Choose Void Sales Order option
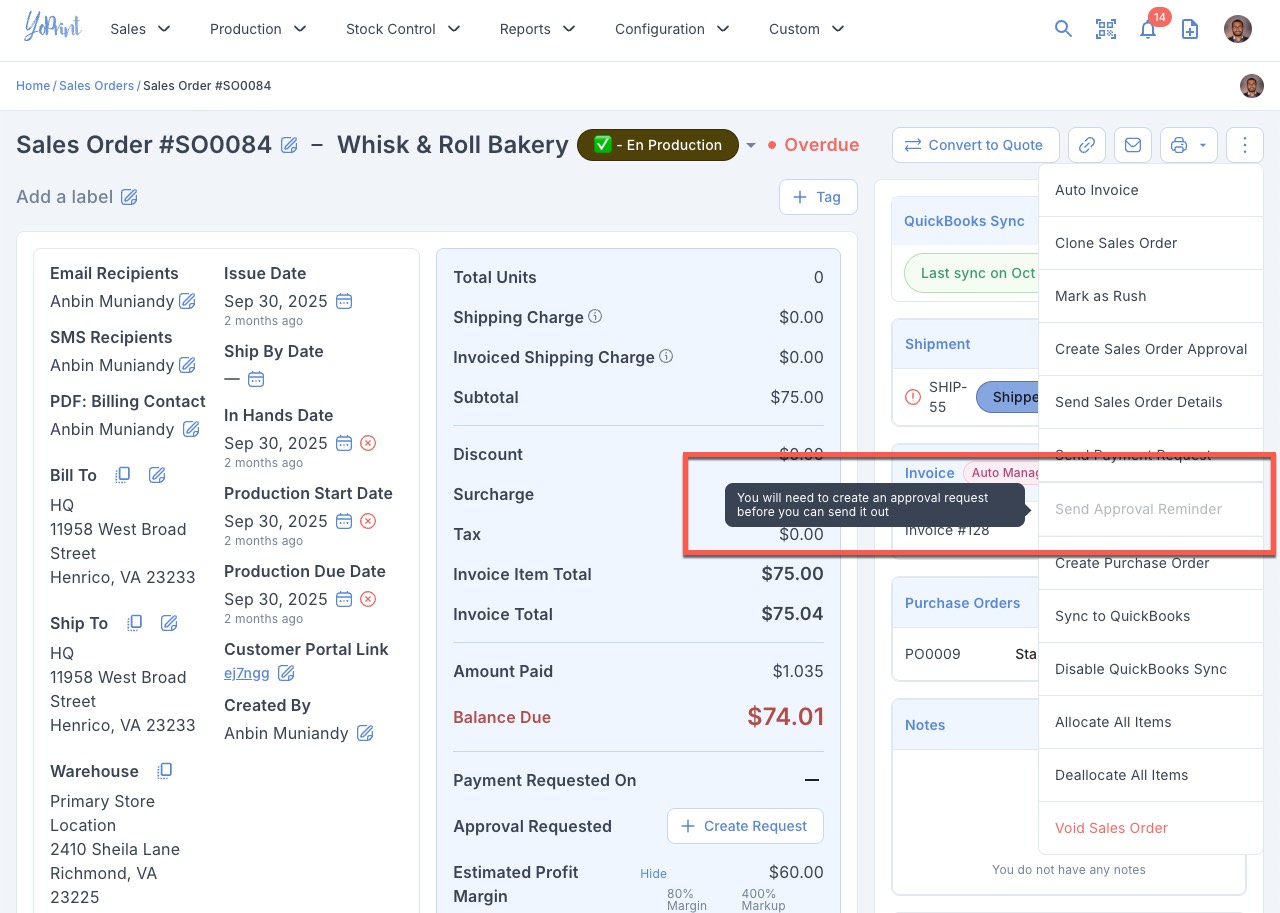Image resolution: width=1280 pixels, height=913 pixels. pos(1111,828)
